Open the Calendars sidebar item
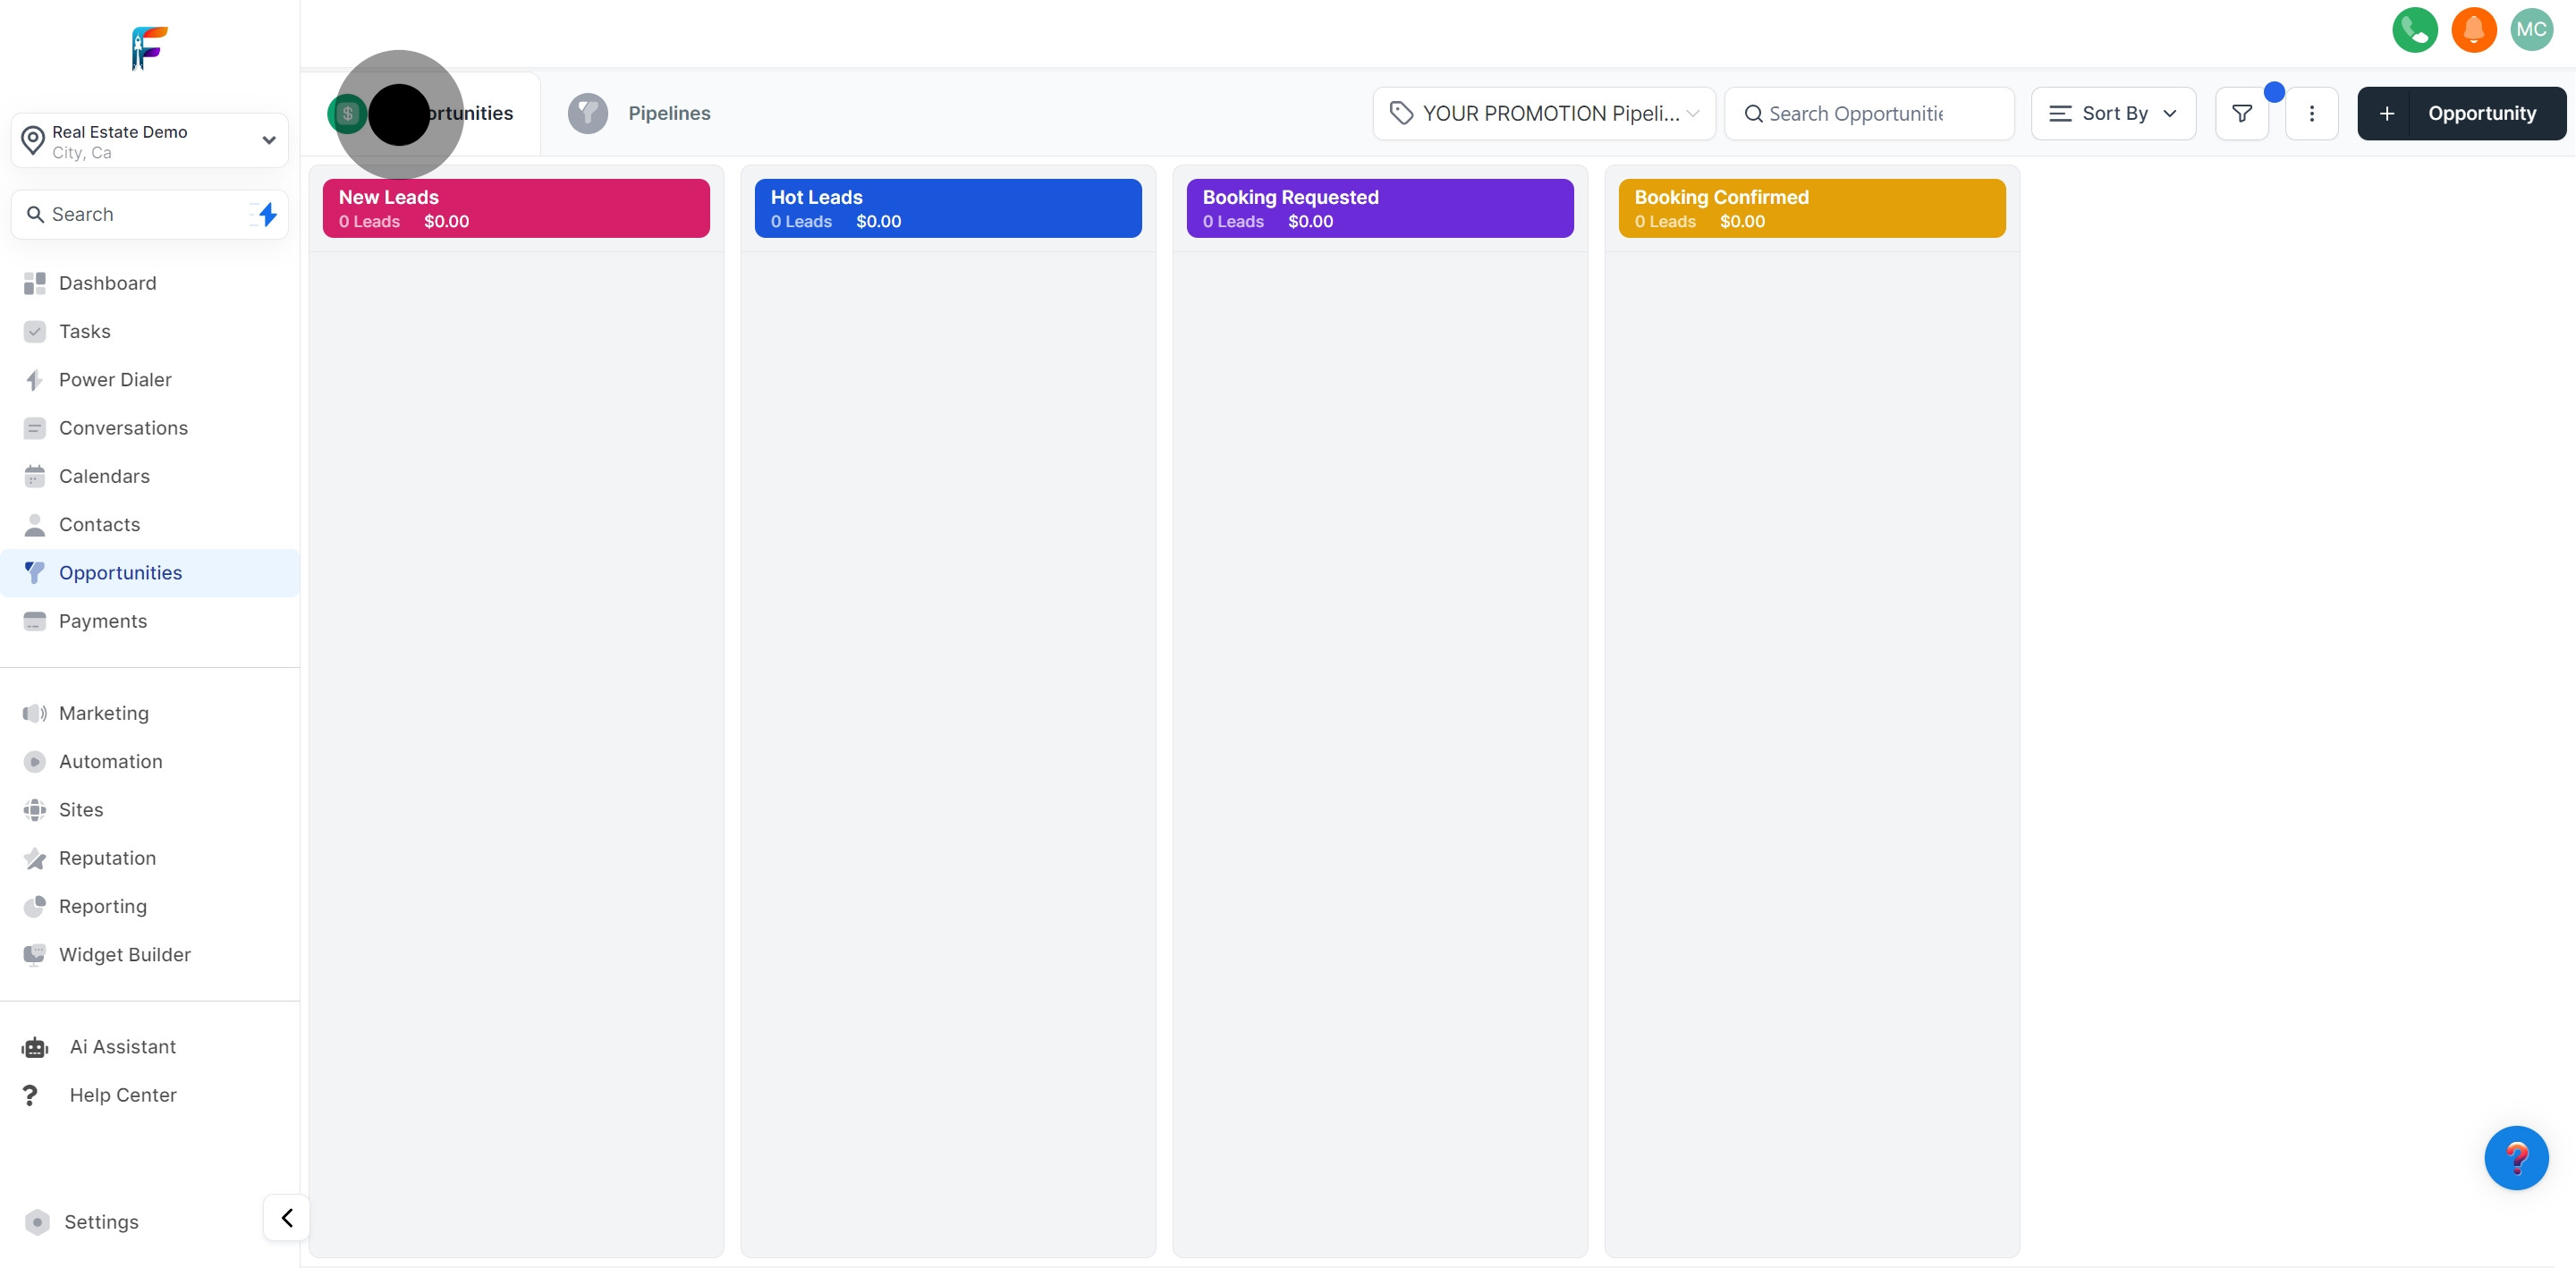This screenshot has width=2576, height=1268. pyautogui.click(x=104, y=476)
